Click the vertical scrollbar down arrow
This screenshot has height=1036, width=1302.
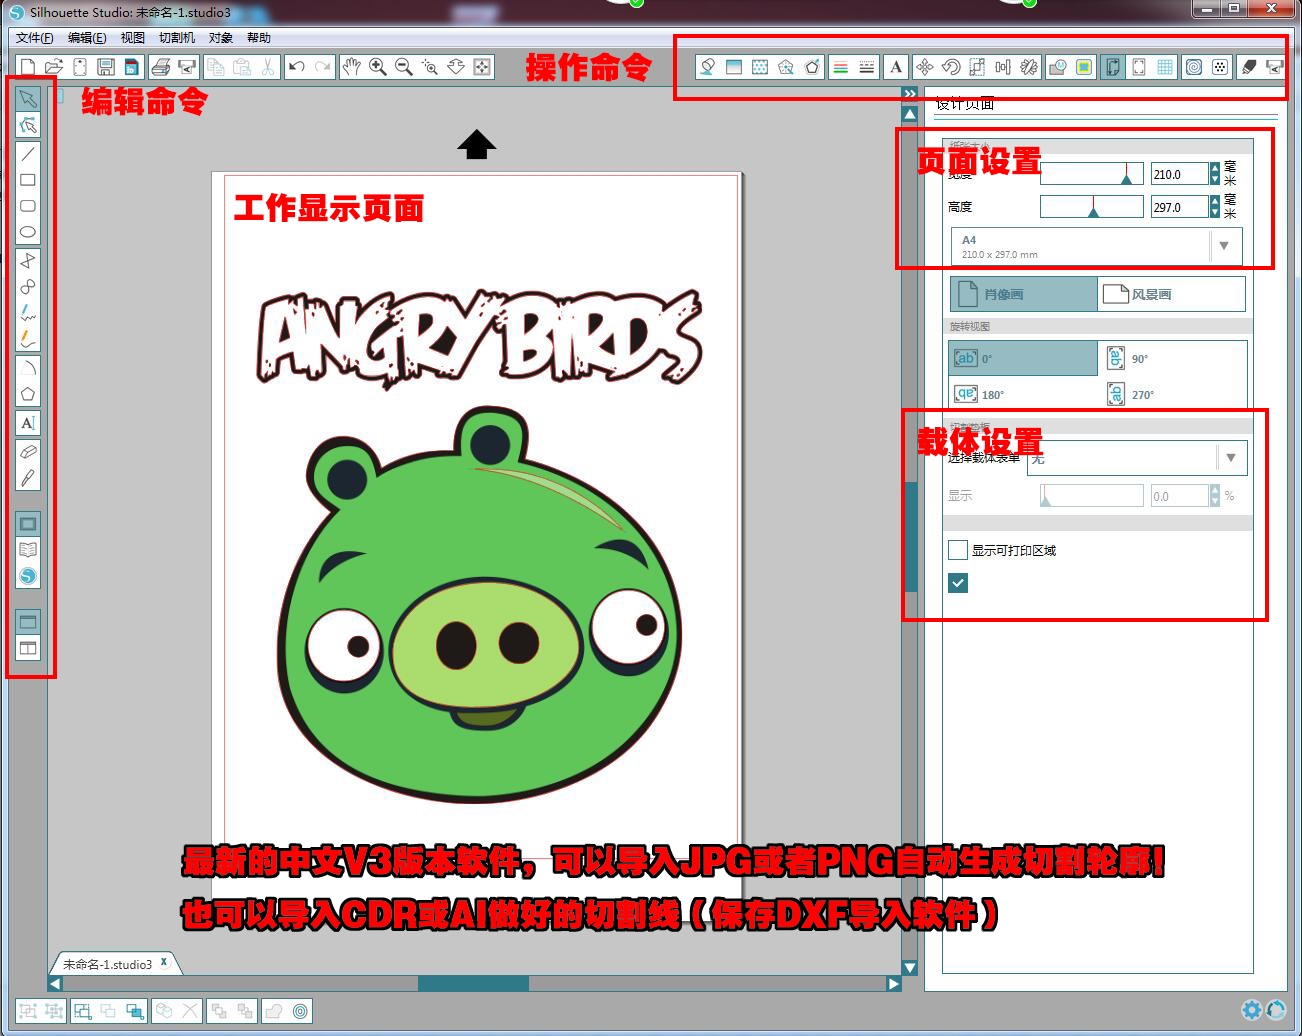pyautogui.click(x=909, y=967)
